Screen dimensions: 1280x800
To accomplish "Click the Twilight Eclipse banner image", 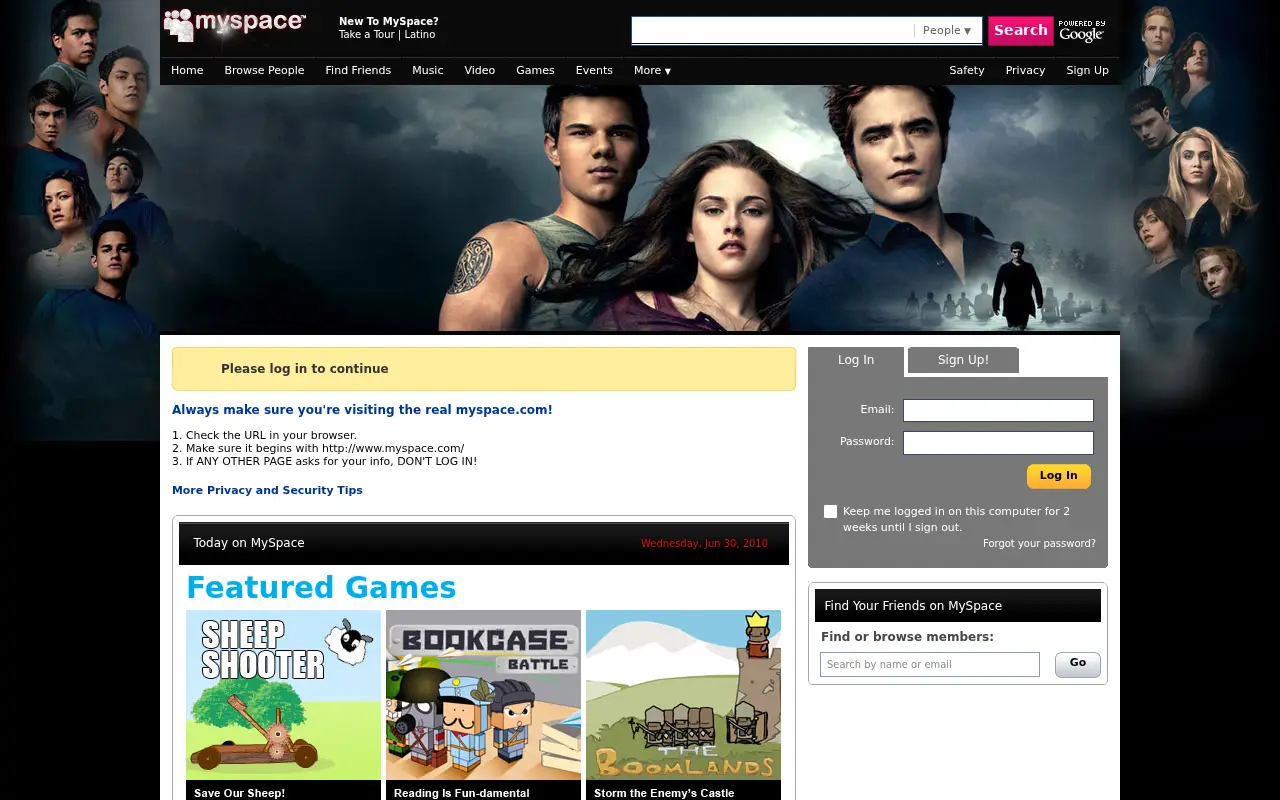I will [x=640, y=208].
